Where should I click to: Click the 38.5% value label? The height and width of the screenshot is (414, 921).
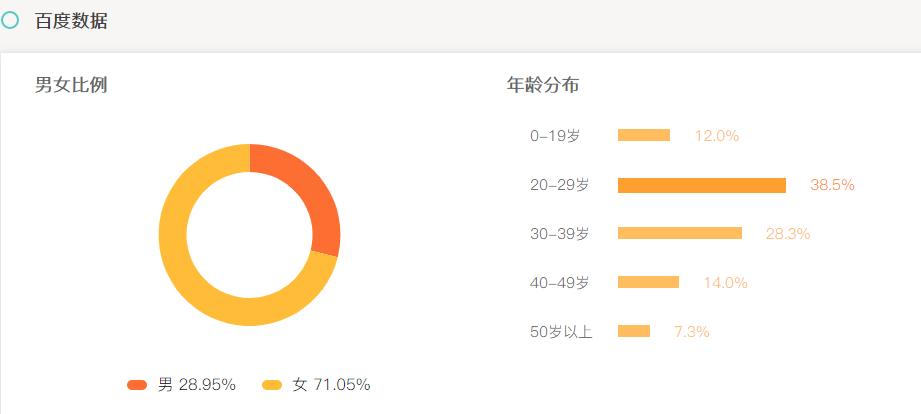[x=832, y=185]
